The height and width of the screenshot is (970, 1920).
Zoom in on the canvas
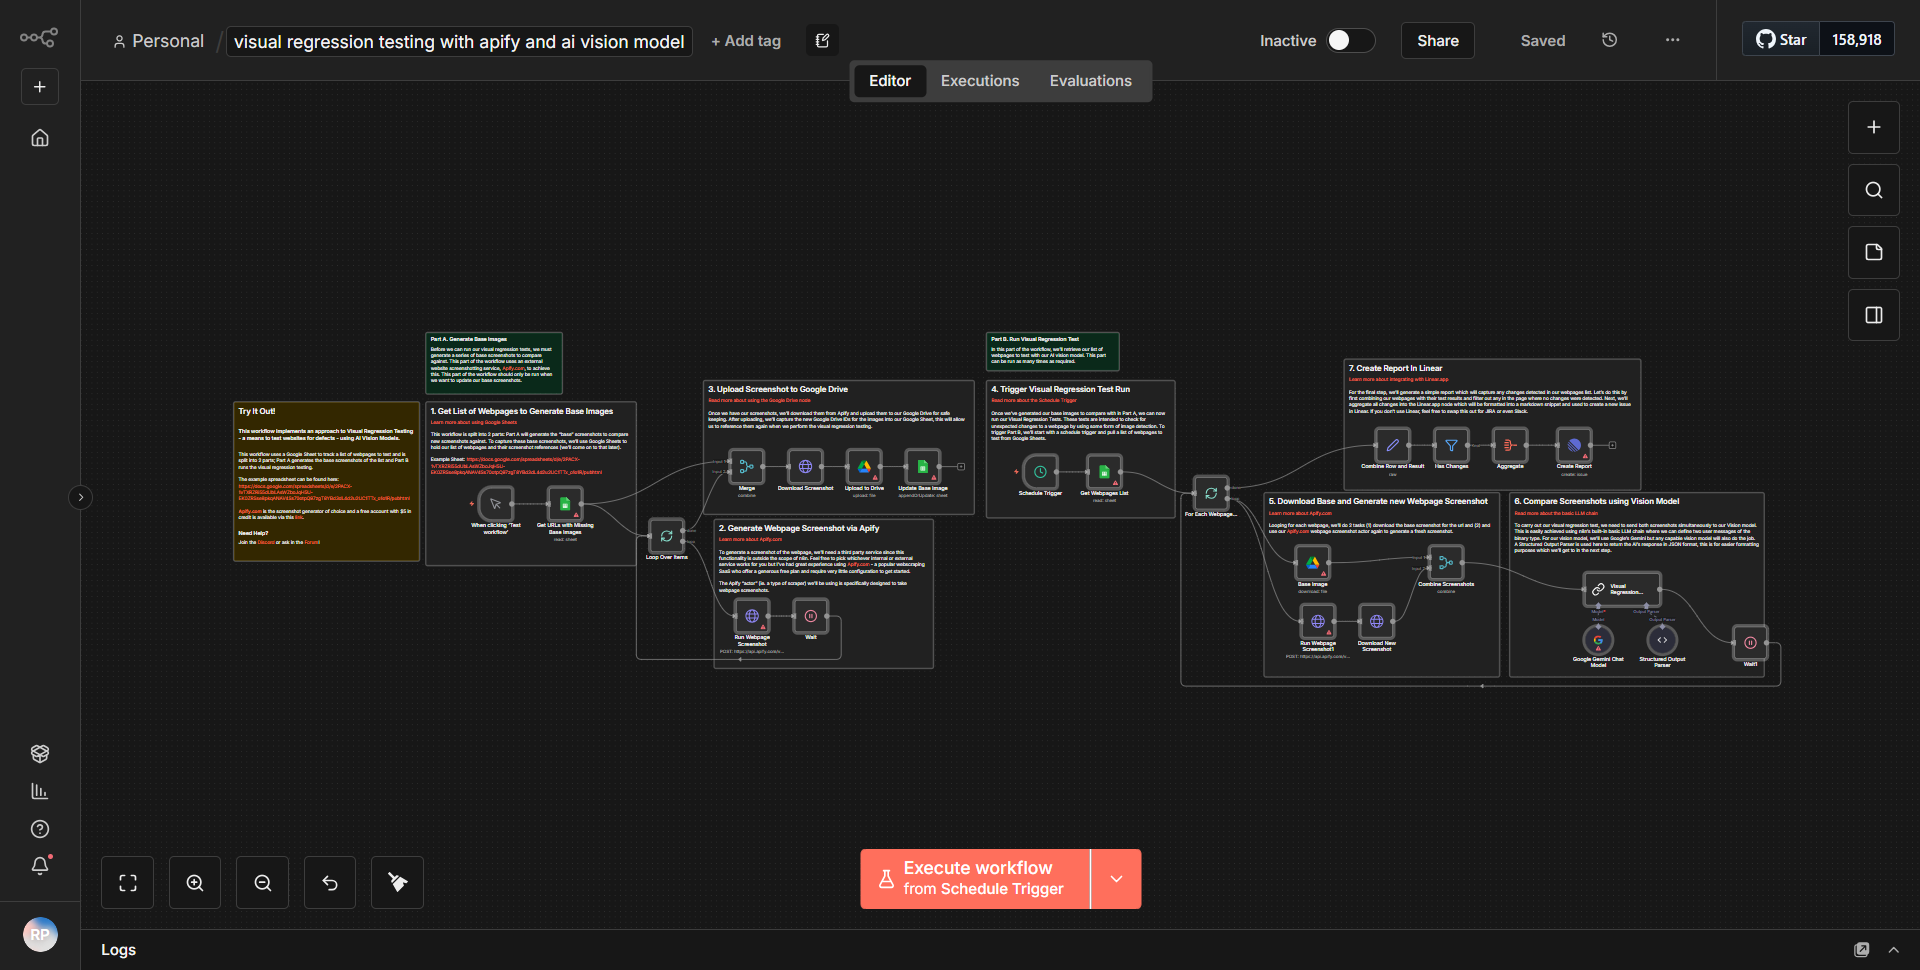coord(194,882)
